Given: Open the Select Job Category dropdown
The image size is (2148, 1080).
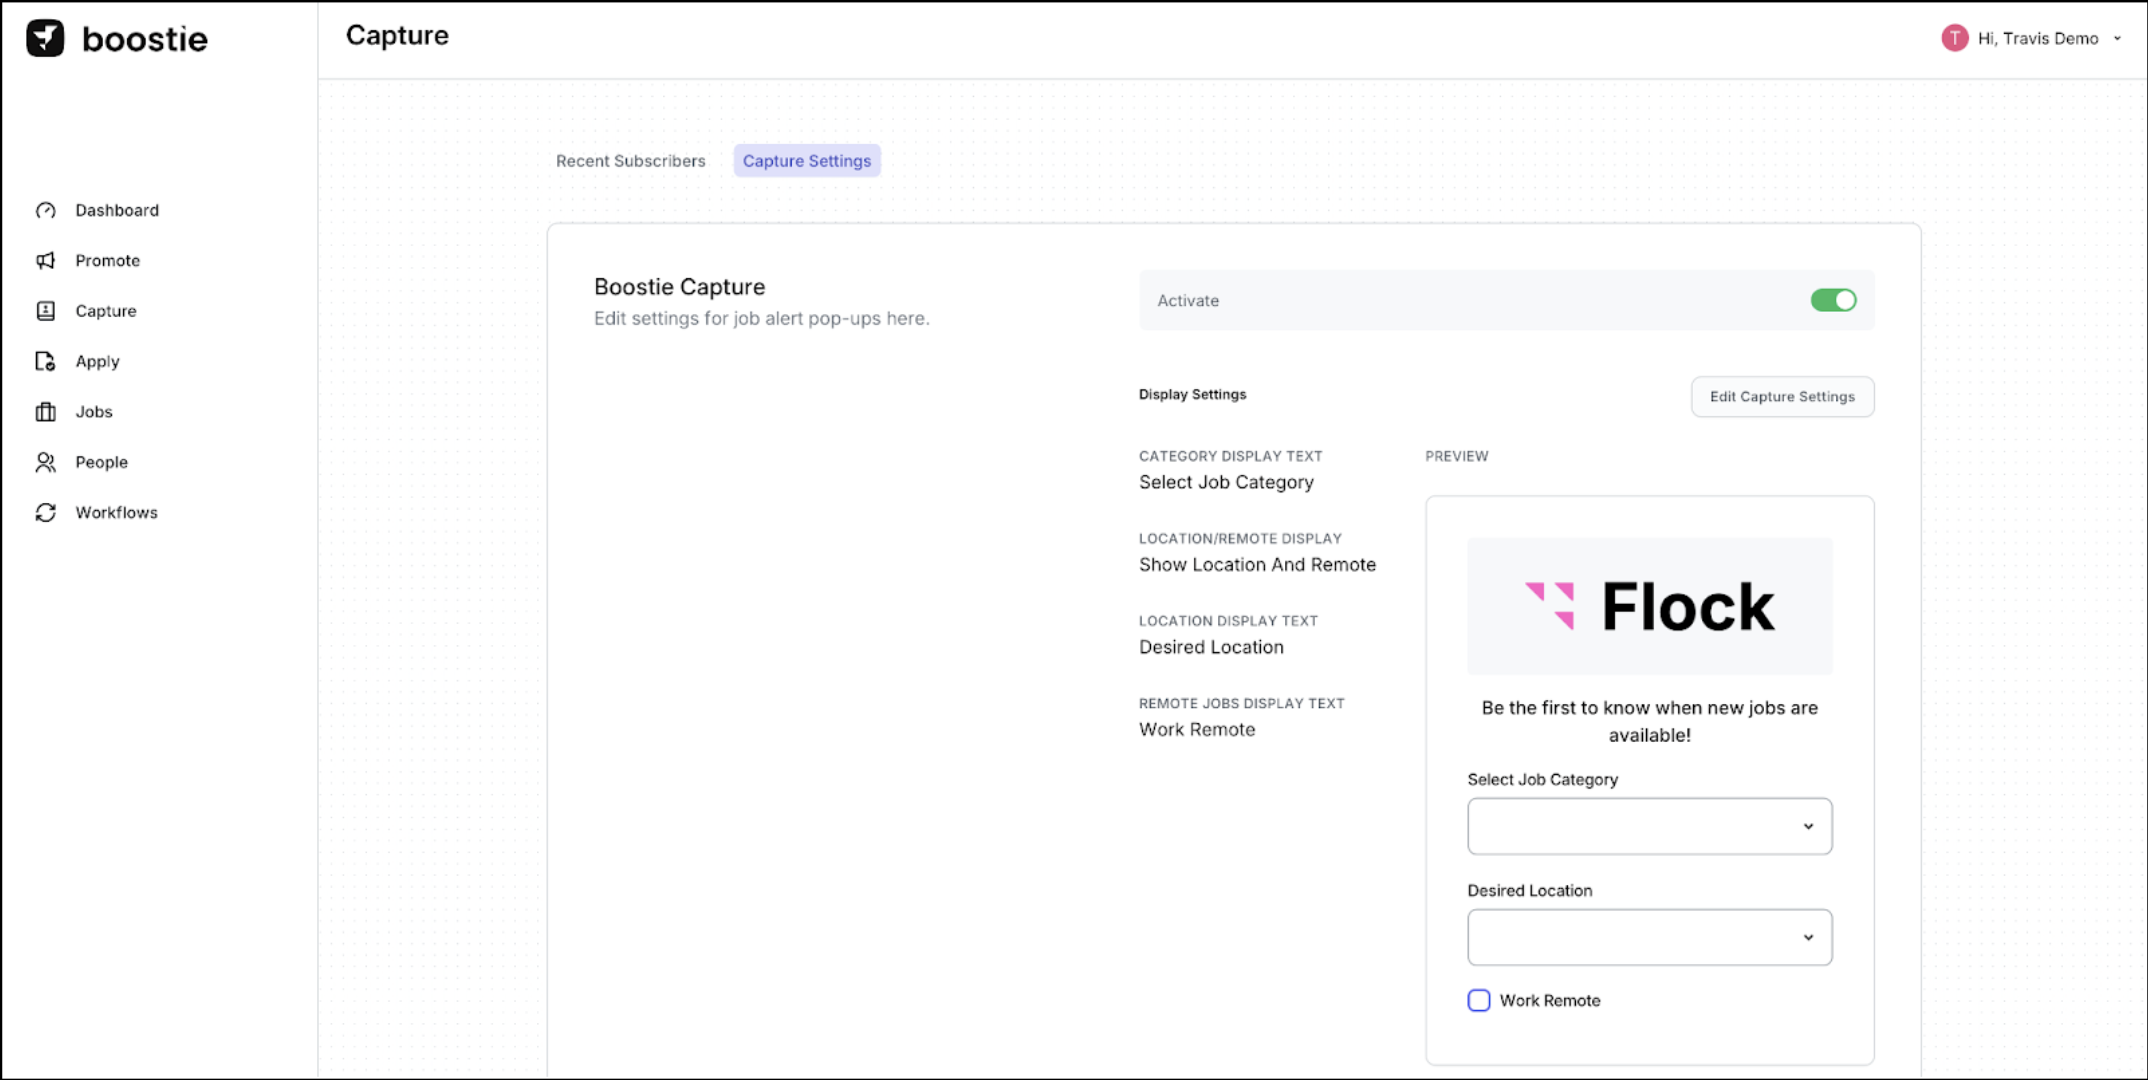Looking at the screenshot, I should coord(1649,826).
